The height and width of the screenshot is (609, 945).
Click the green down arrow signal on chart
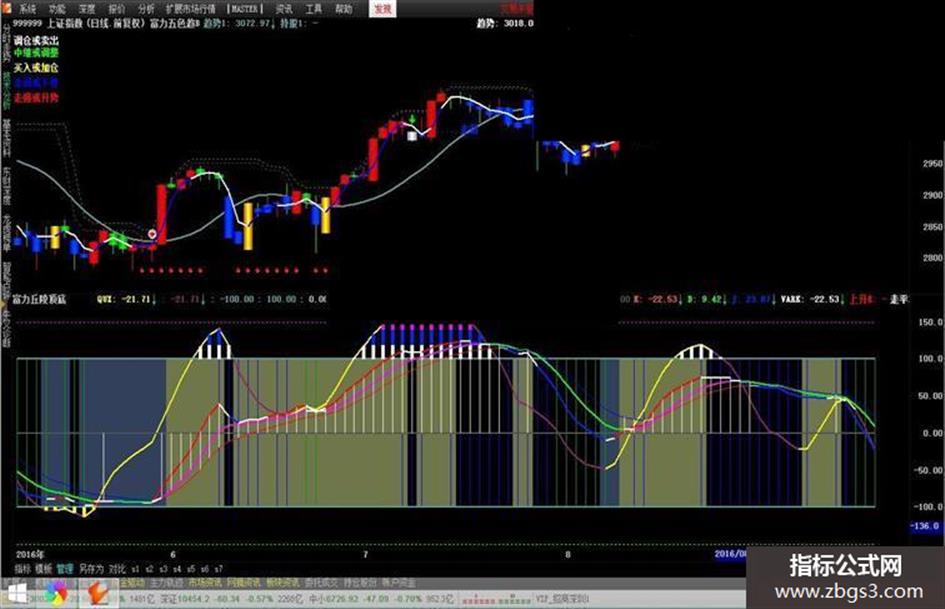coord(412,119)
